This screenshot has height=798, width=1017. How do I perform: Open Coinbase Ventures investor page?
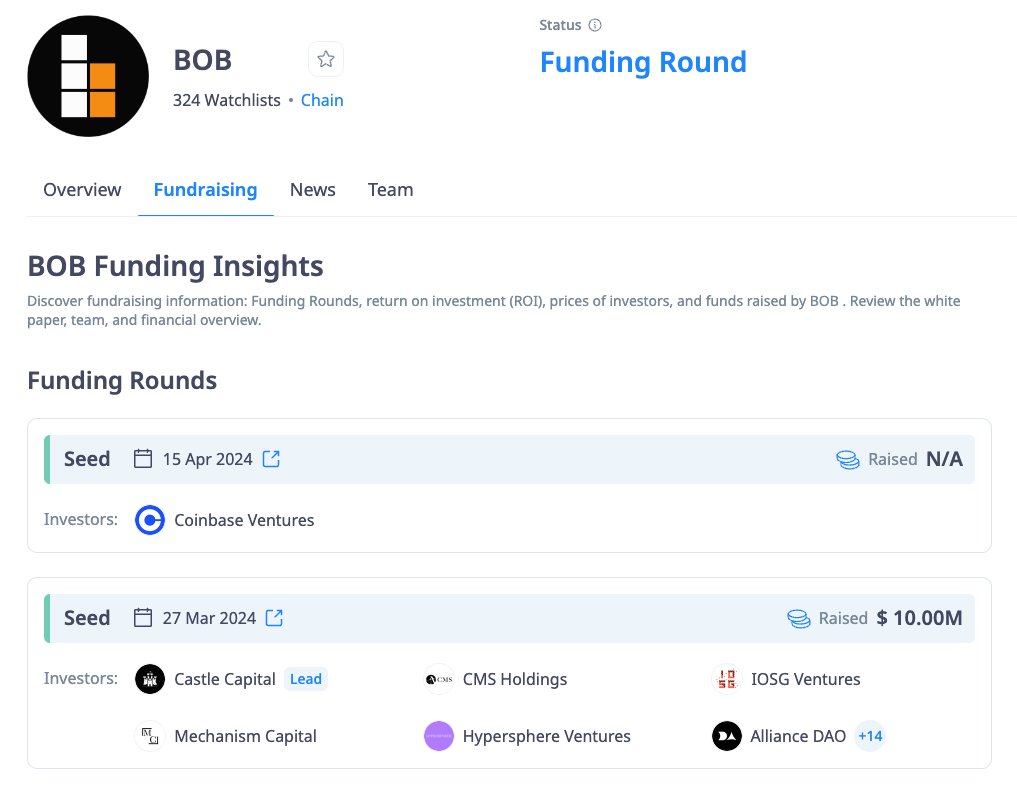pos(244,520)
